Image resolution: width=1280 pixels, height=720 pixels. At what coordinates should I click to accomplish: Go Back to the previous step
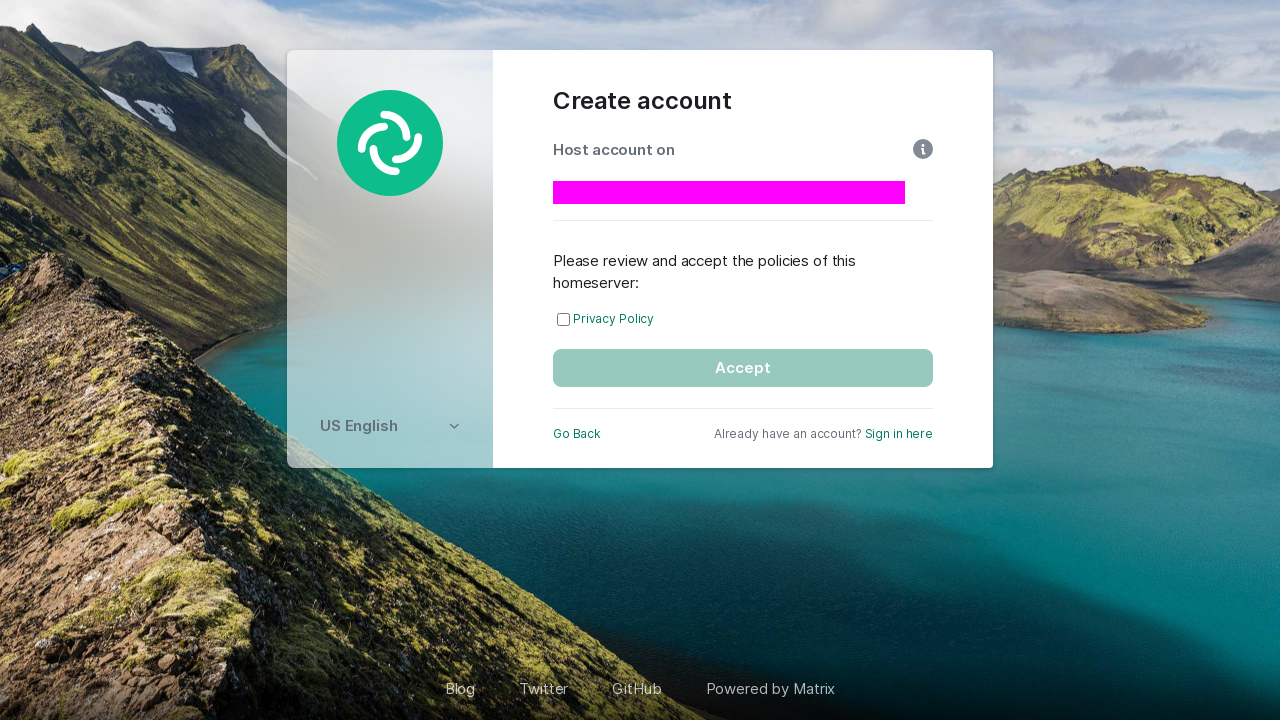(x=577, y=434)
